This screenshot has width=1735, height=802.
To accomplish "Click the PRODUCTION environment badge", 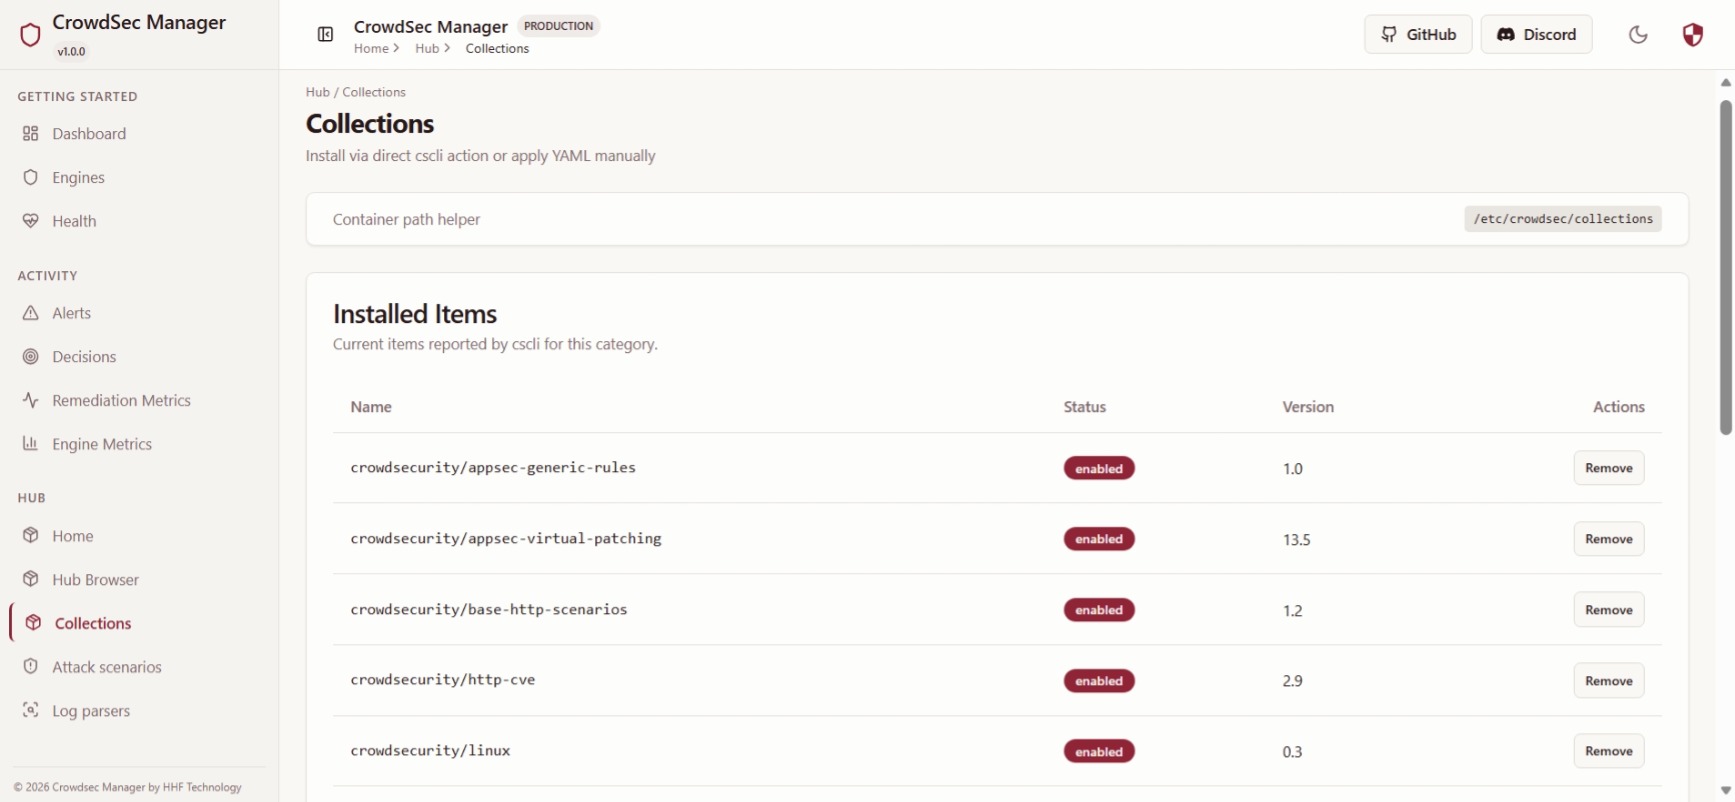I will [559, 26].
